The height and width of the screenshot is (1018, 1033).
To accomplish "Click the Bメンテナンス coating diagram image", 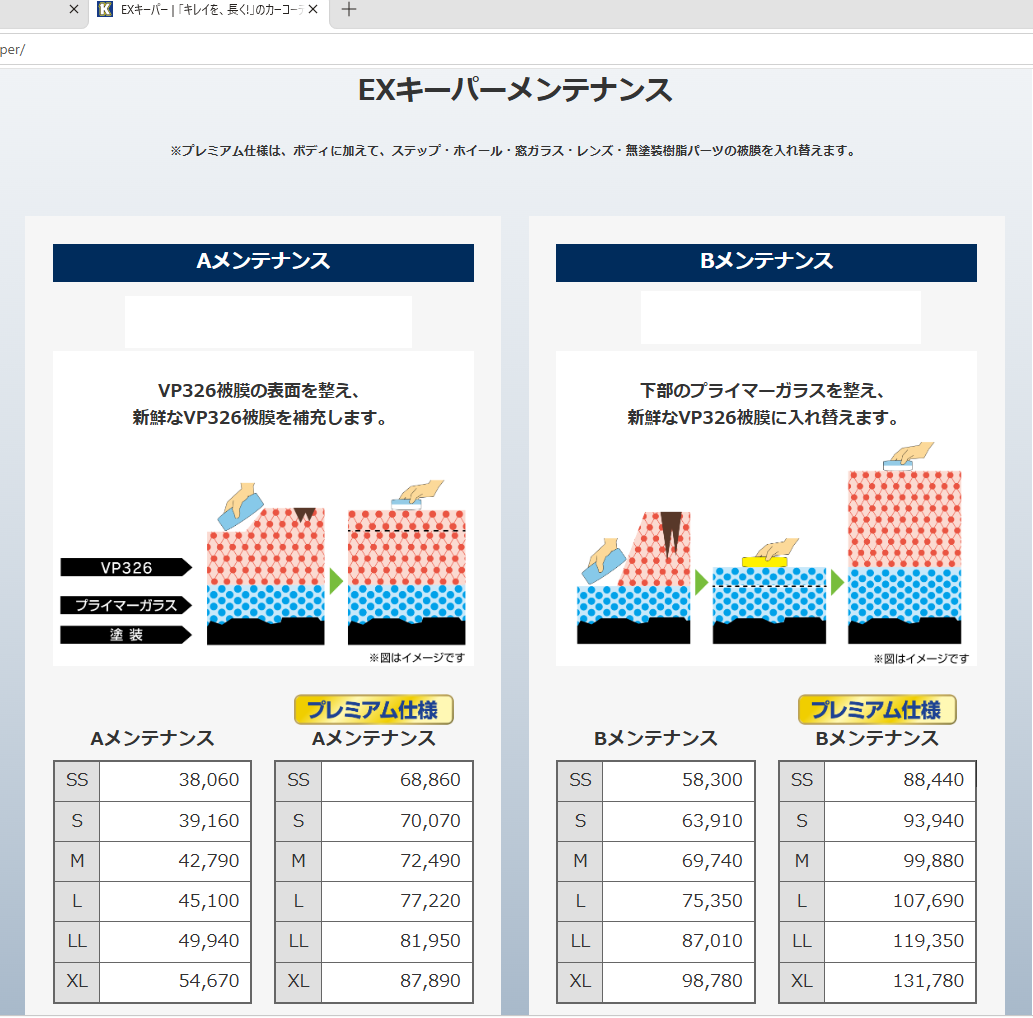I will click(766, 508).
